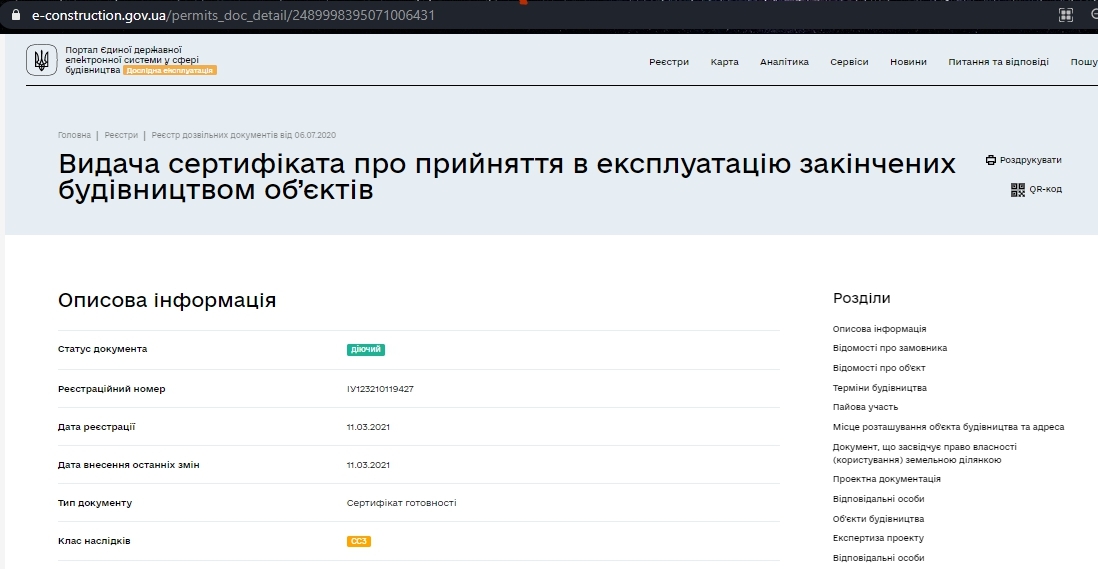Click the Клас наслідків label
Viewport: 1098px width, 569px height.
pos(94,541)
